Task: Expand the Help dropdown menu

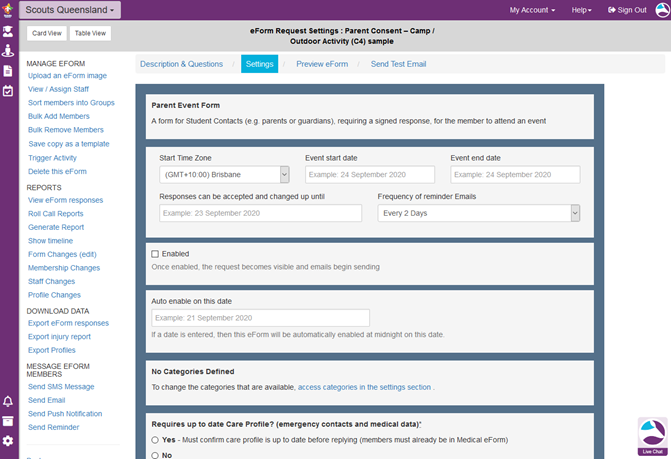Action: click(582, 10)
